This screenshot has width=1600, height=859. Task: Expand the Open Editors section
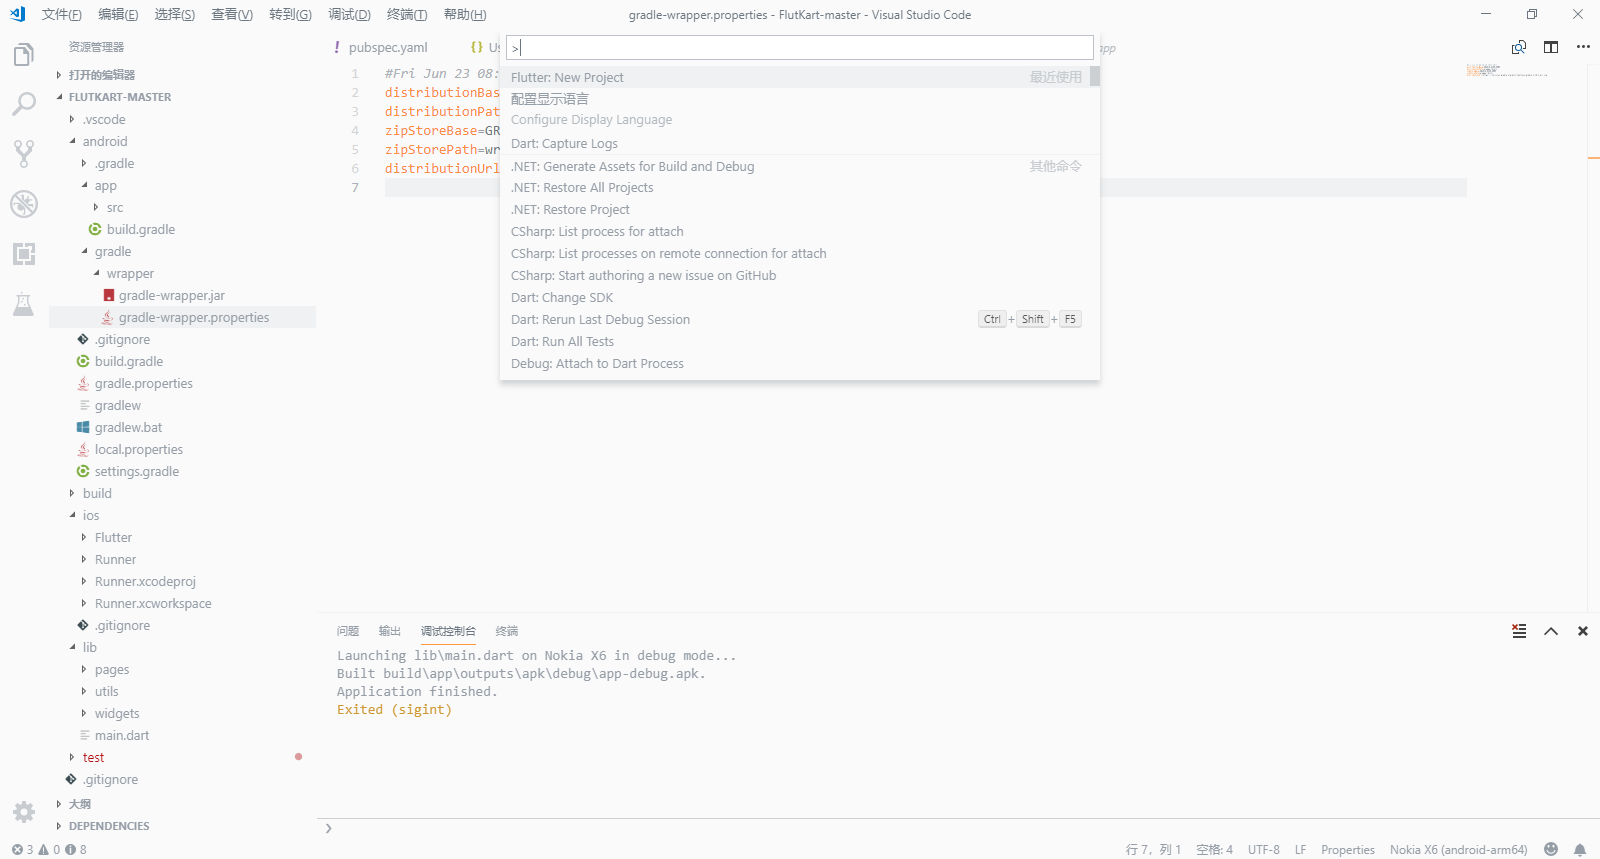click(102, 75)
